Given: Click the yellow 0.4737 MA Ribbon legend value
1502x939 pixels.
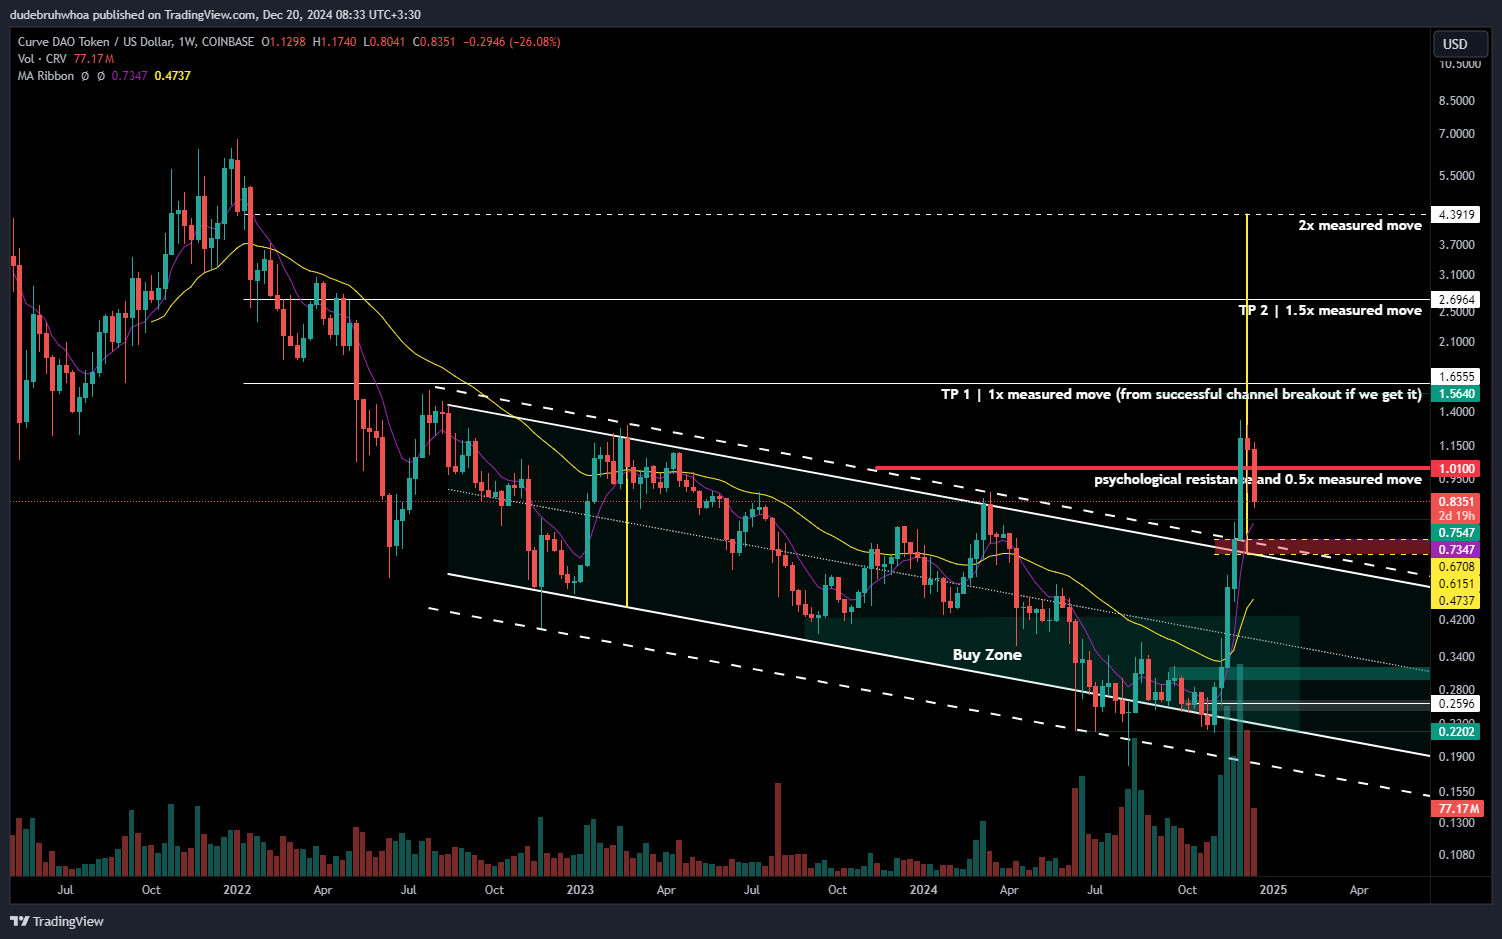Looking at the screenshot, I should pos(172,76).
